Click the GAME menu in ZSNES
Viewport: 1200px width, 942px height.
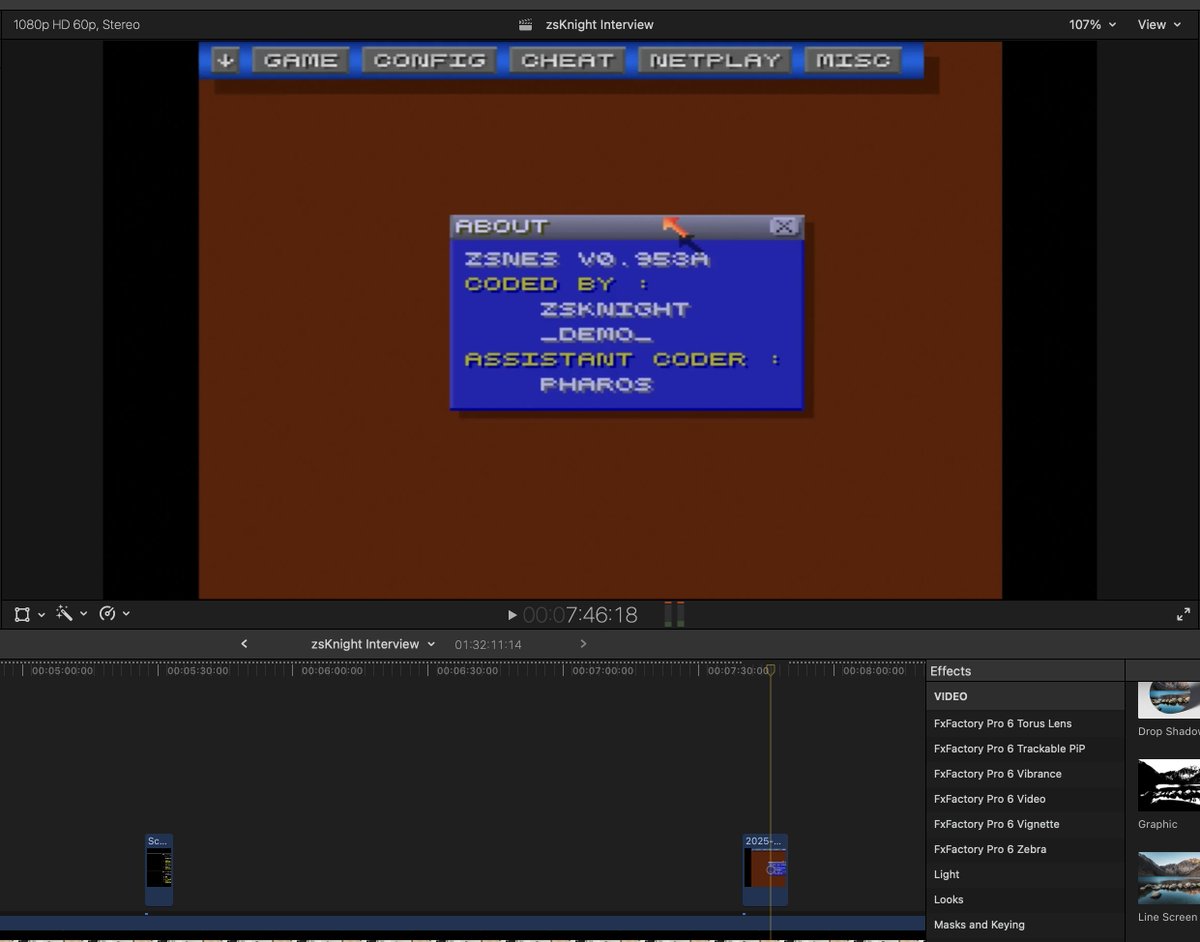[x=301, y=60]
